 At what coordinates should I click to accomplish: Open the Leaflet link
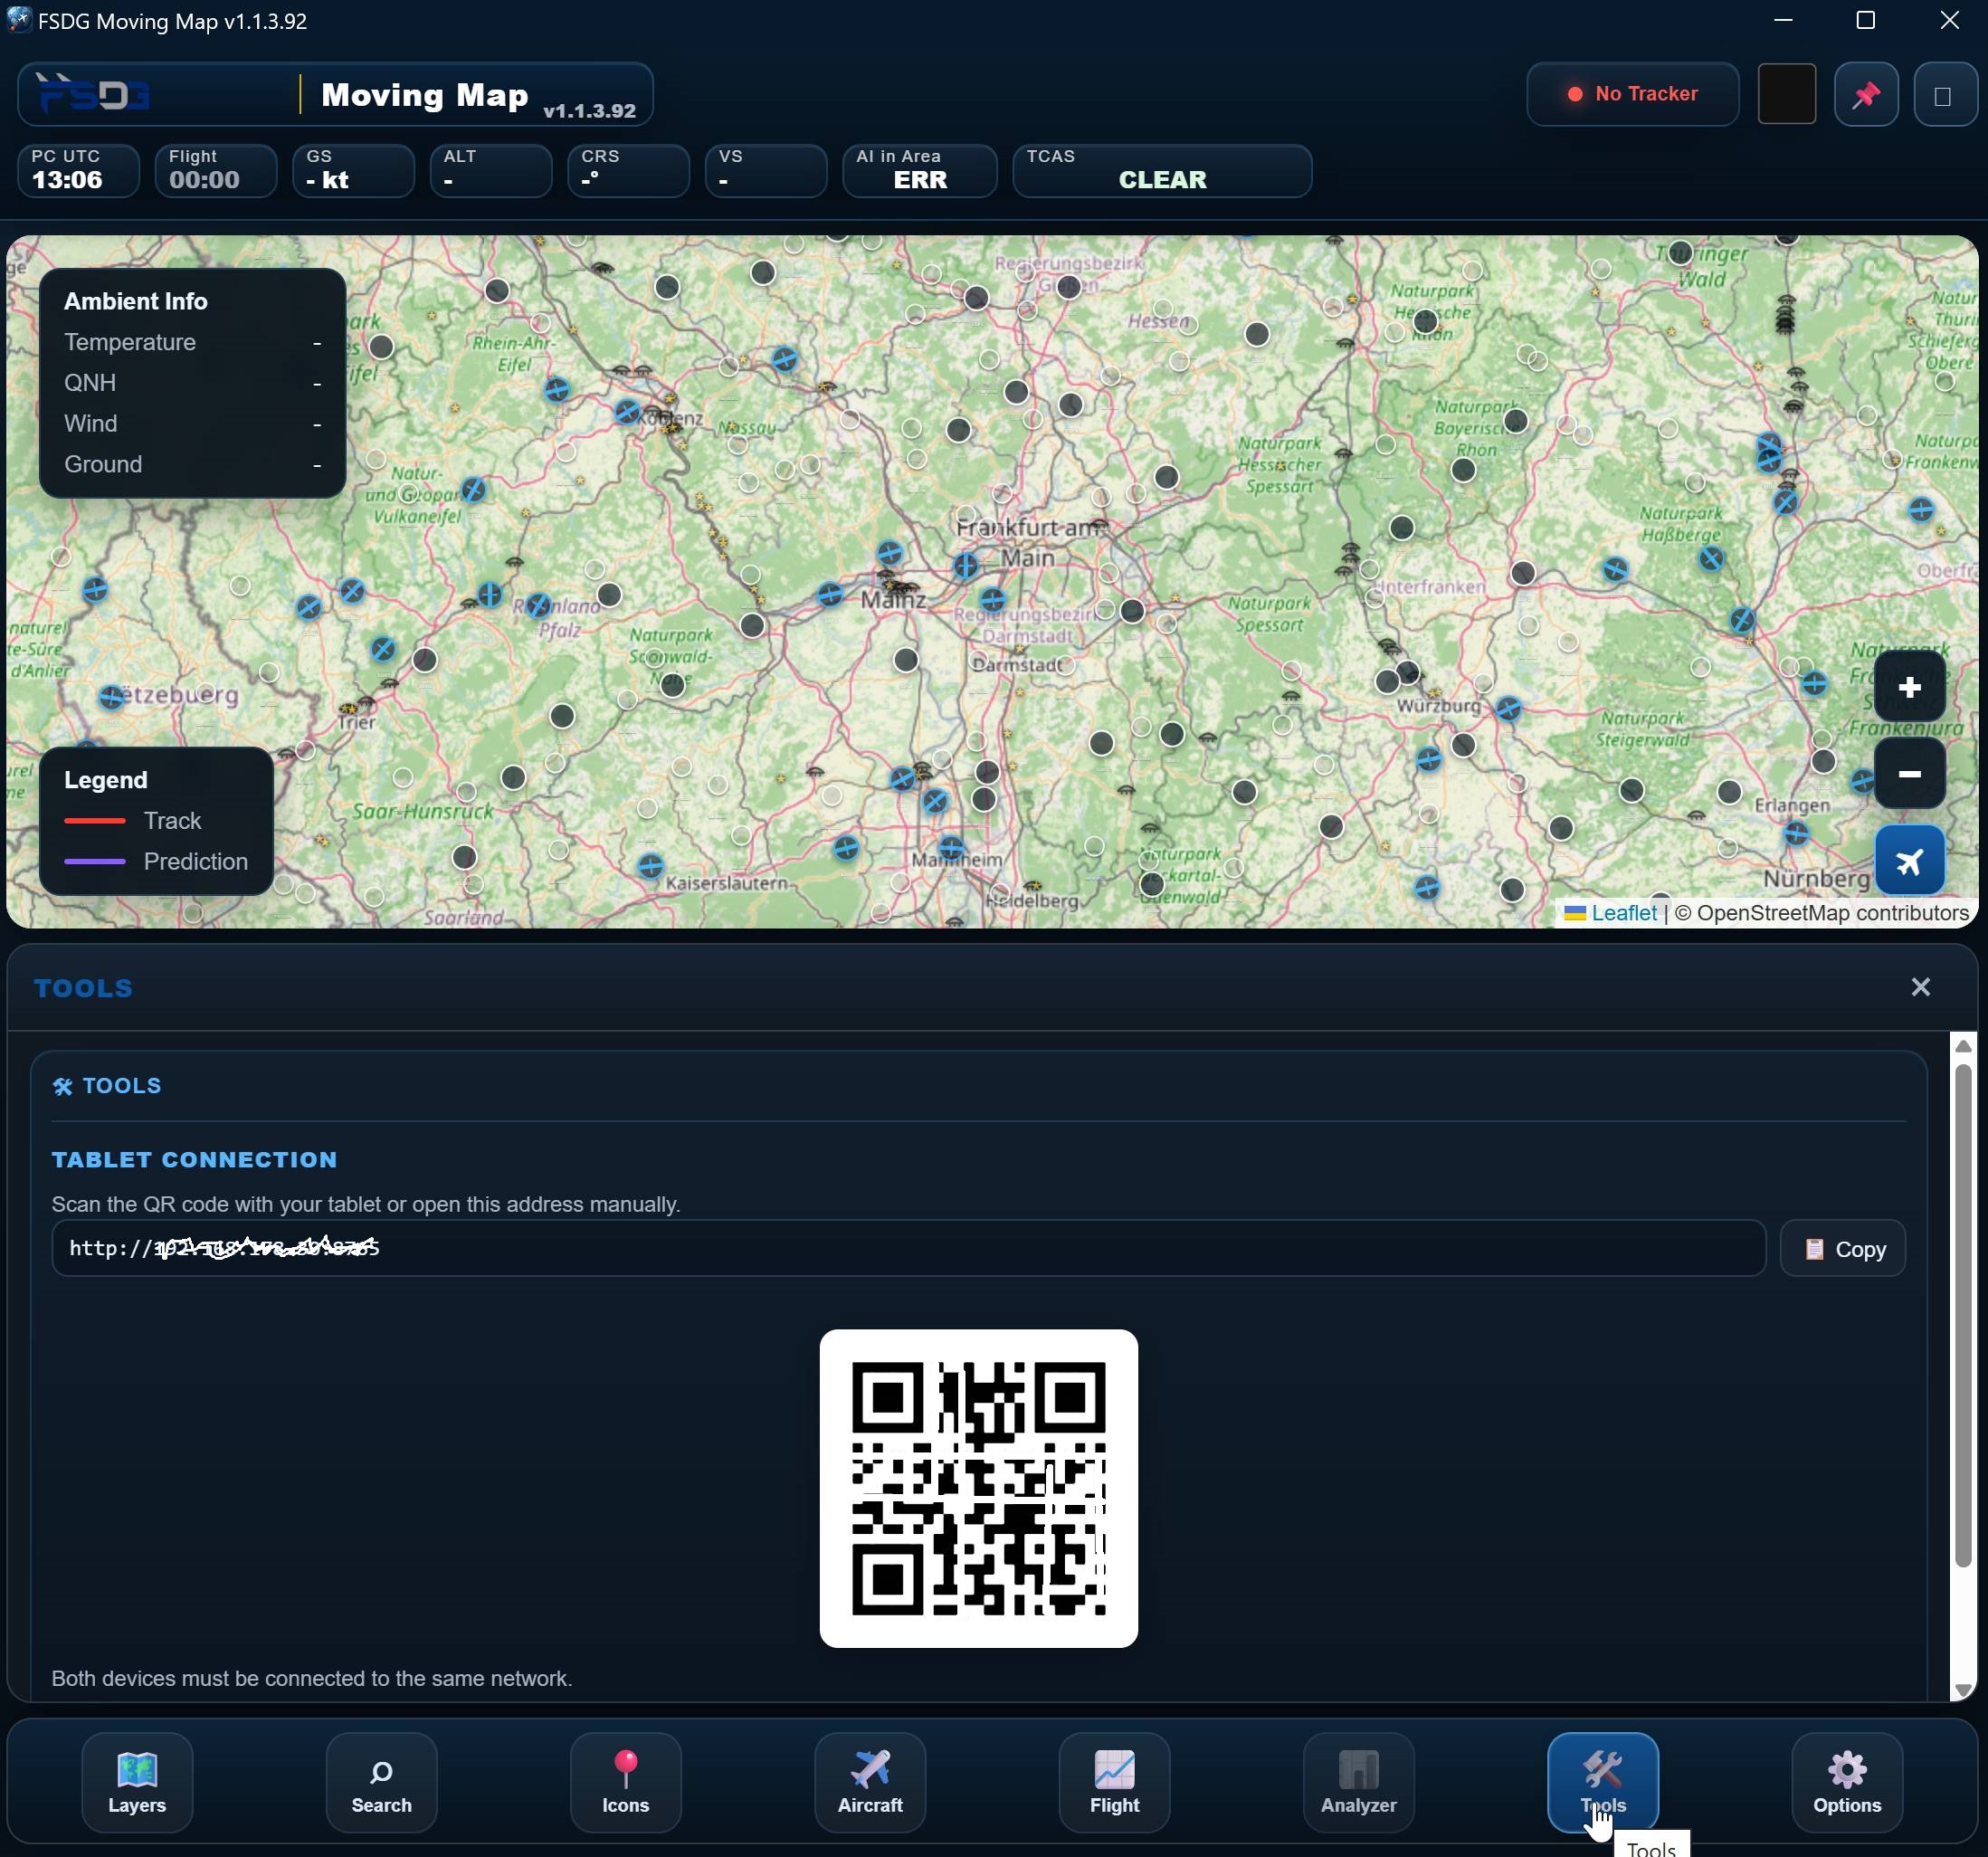coord(1622,912)
